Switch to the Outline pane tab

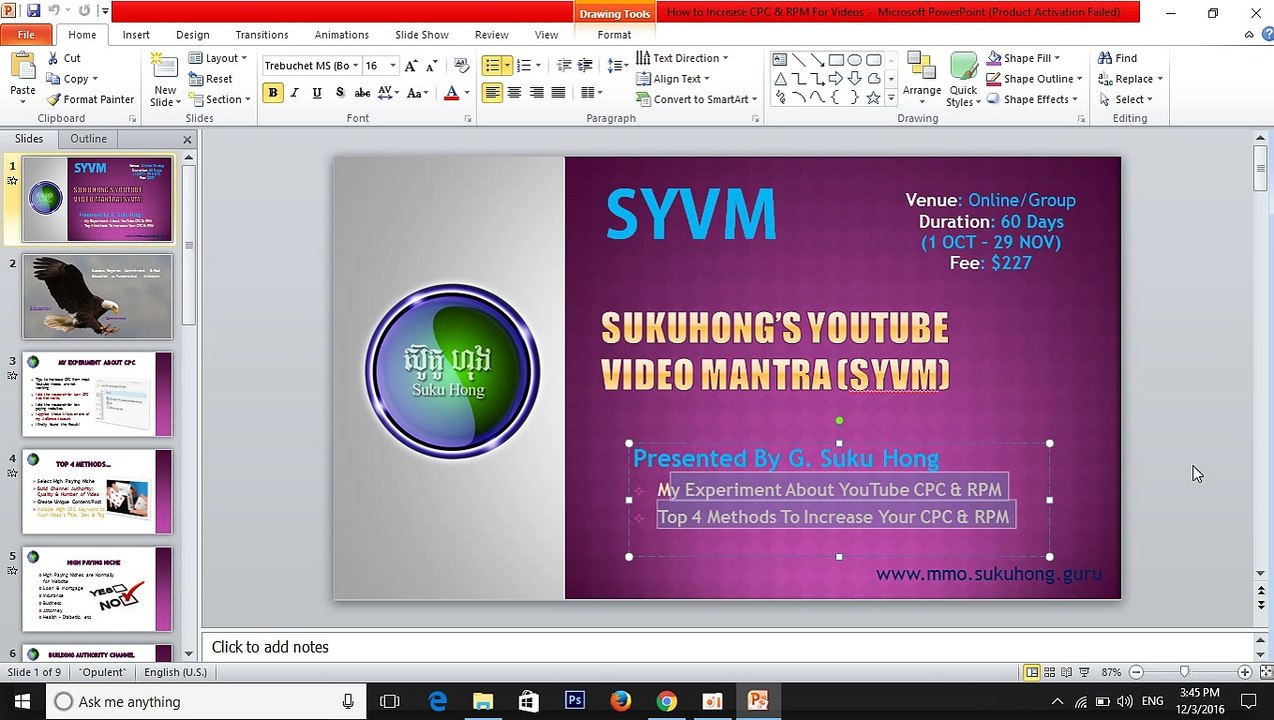(88, 139)
